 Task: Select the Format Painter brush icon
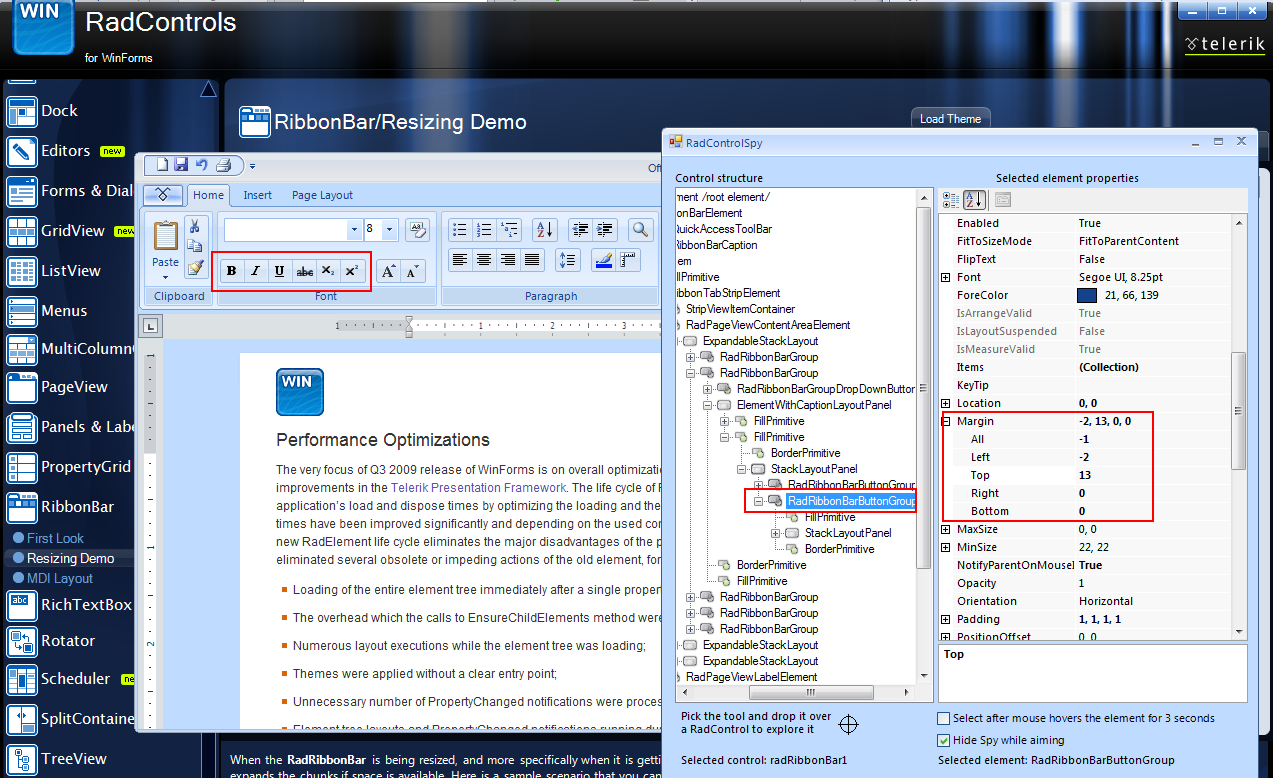[196, 267]
